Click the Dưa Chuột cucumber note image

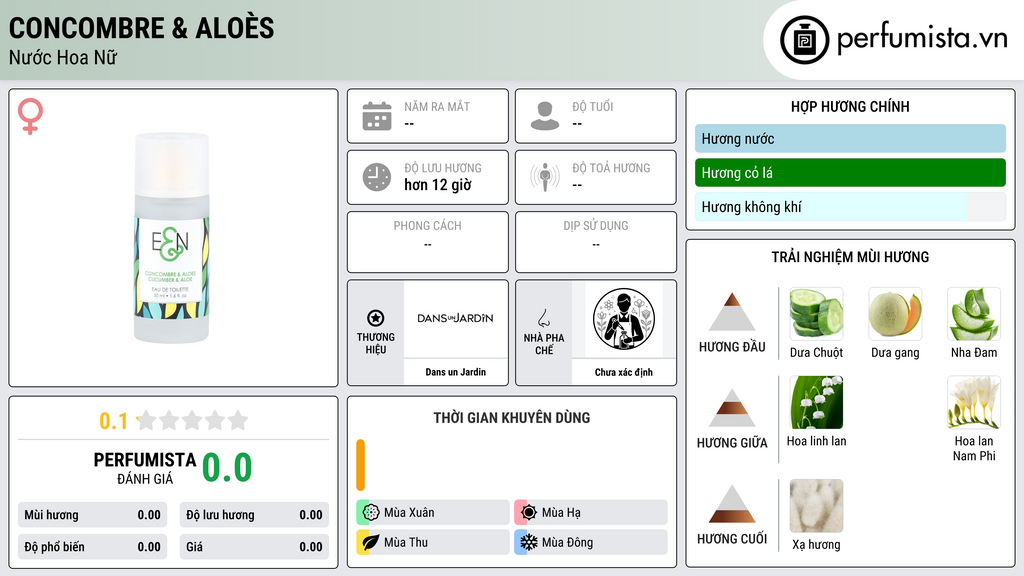point(816,314)
